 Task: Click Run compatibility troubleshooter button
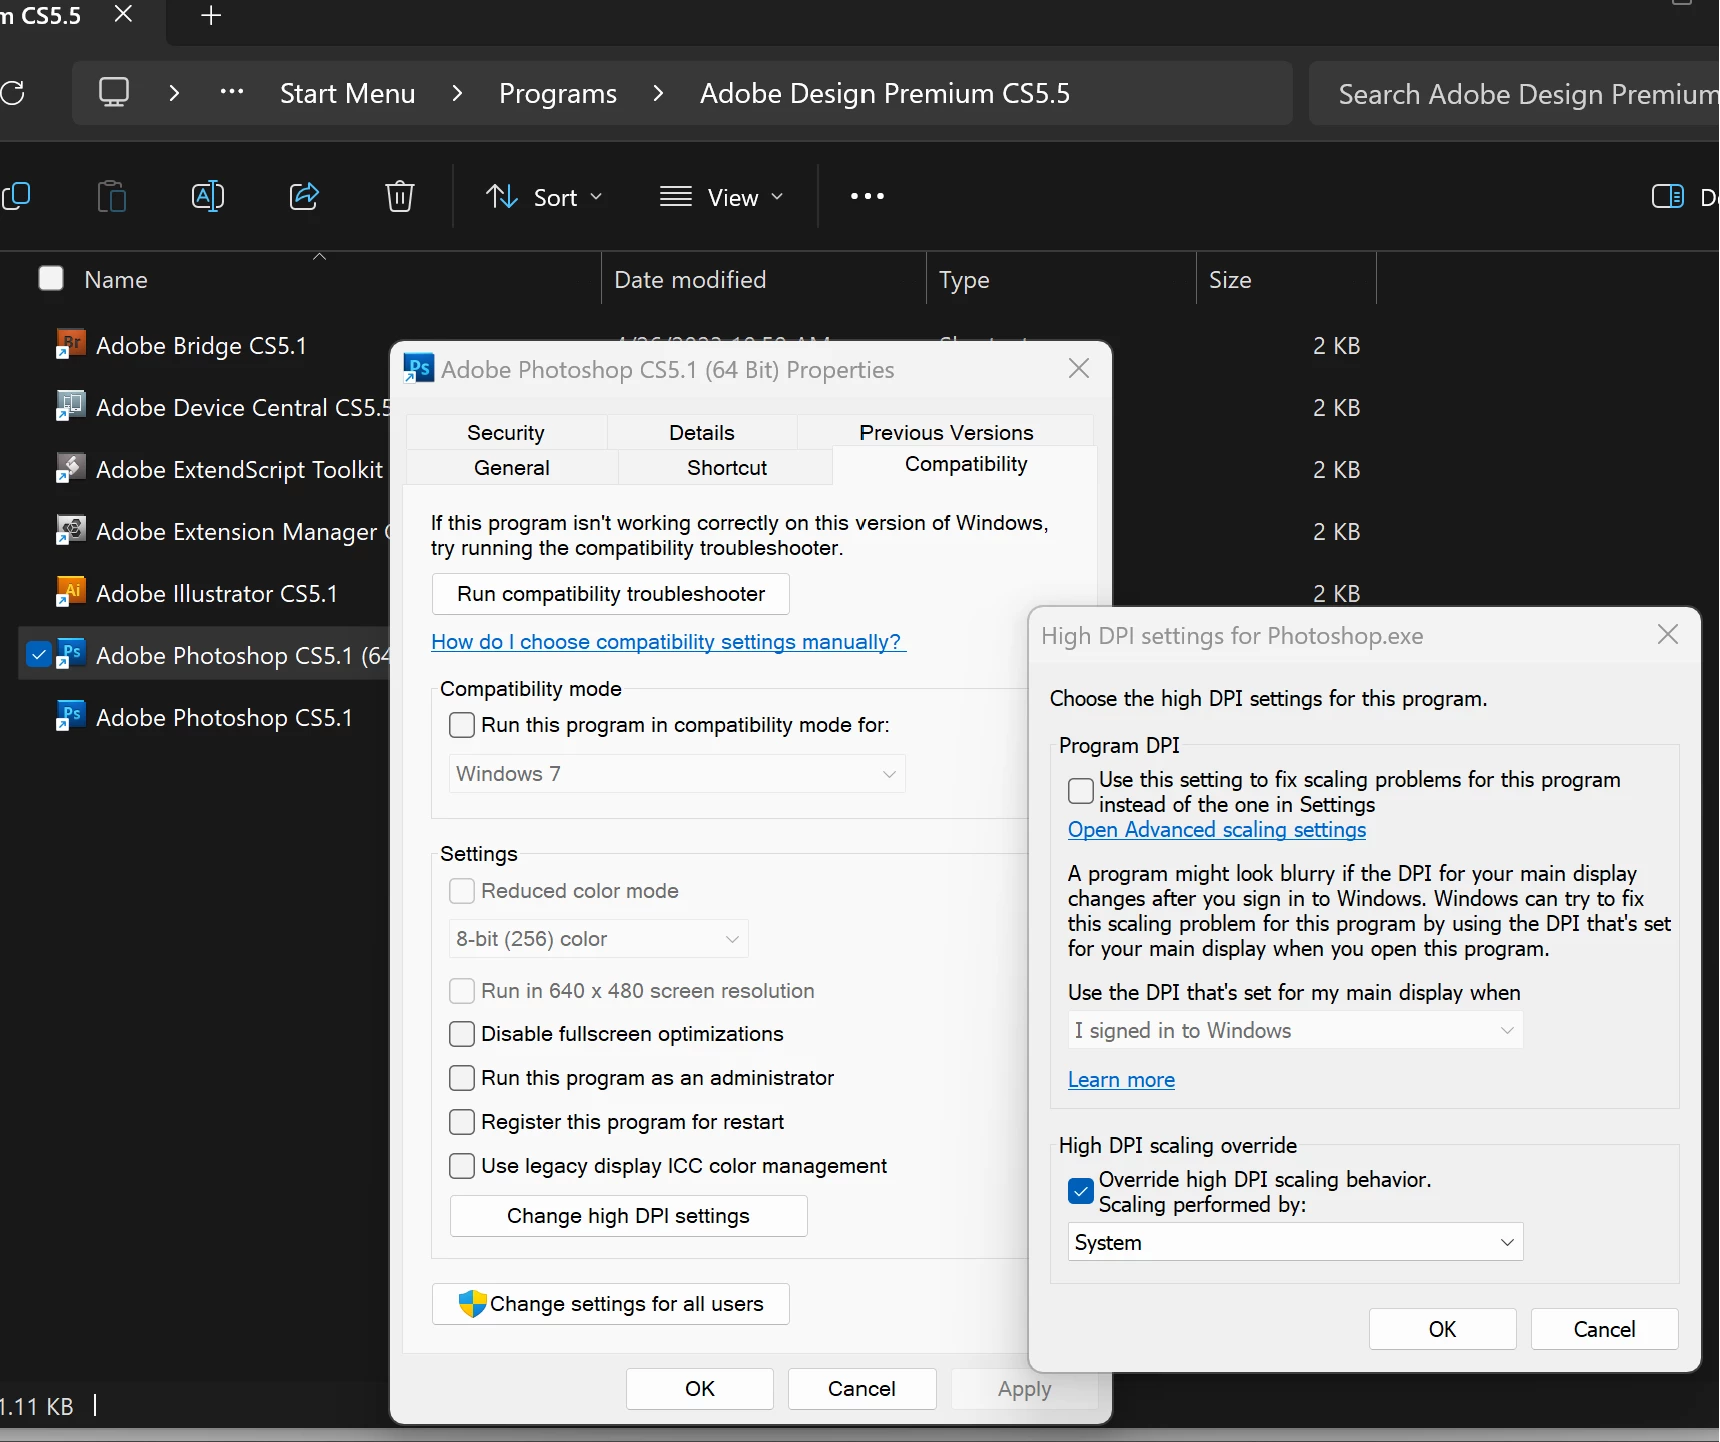(611, 594)
